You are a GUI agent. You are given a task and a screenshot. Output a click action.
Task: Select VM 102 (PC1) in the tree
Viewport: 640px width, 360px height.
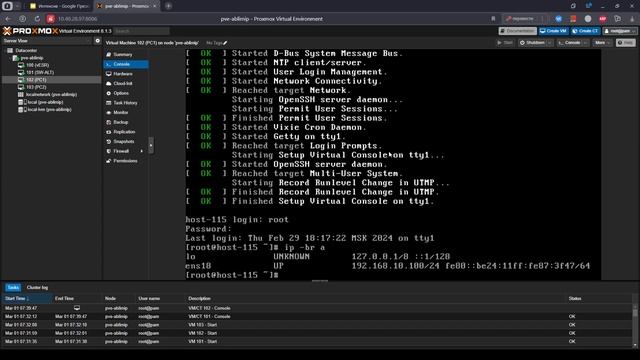[36, 80]
